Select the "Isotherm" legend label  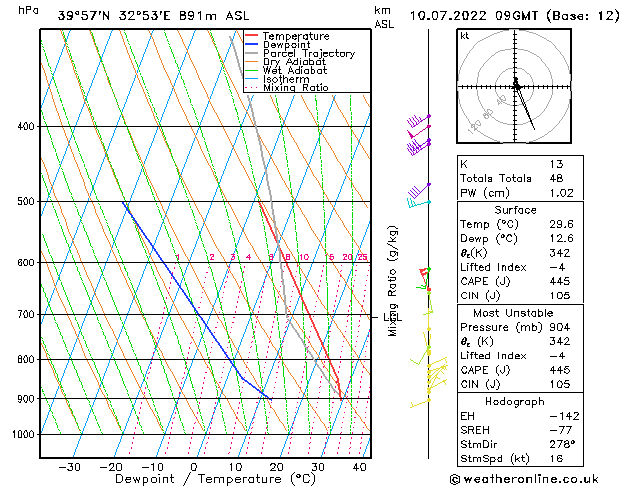tap(286, 79)
